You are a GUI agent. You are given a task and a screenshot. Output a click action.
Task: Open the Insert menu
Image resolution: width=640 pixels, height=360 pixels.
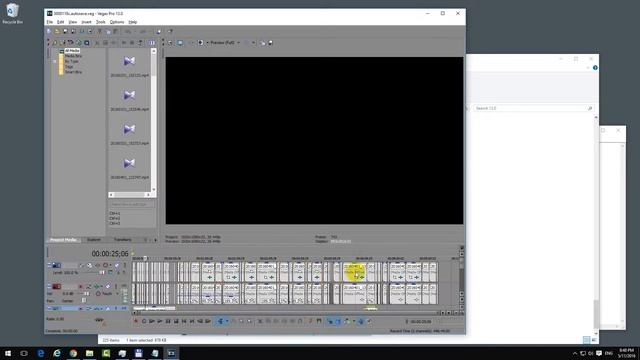[x=86, y=22]
